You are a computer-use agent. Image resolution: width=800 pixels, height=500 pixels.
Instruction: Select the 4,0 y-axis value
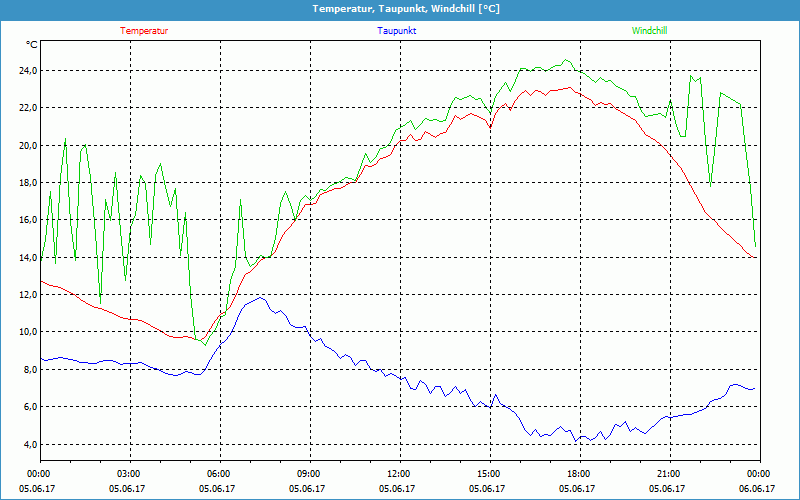(x=27, y=444)
